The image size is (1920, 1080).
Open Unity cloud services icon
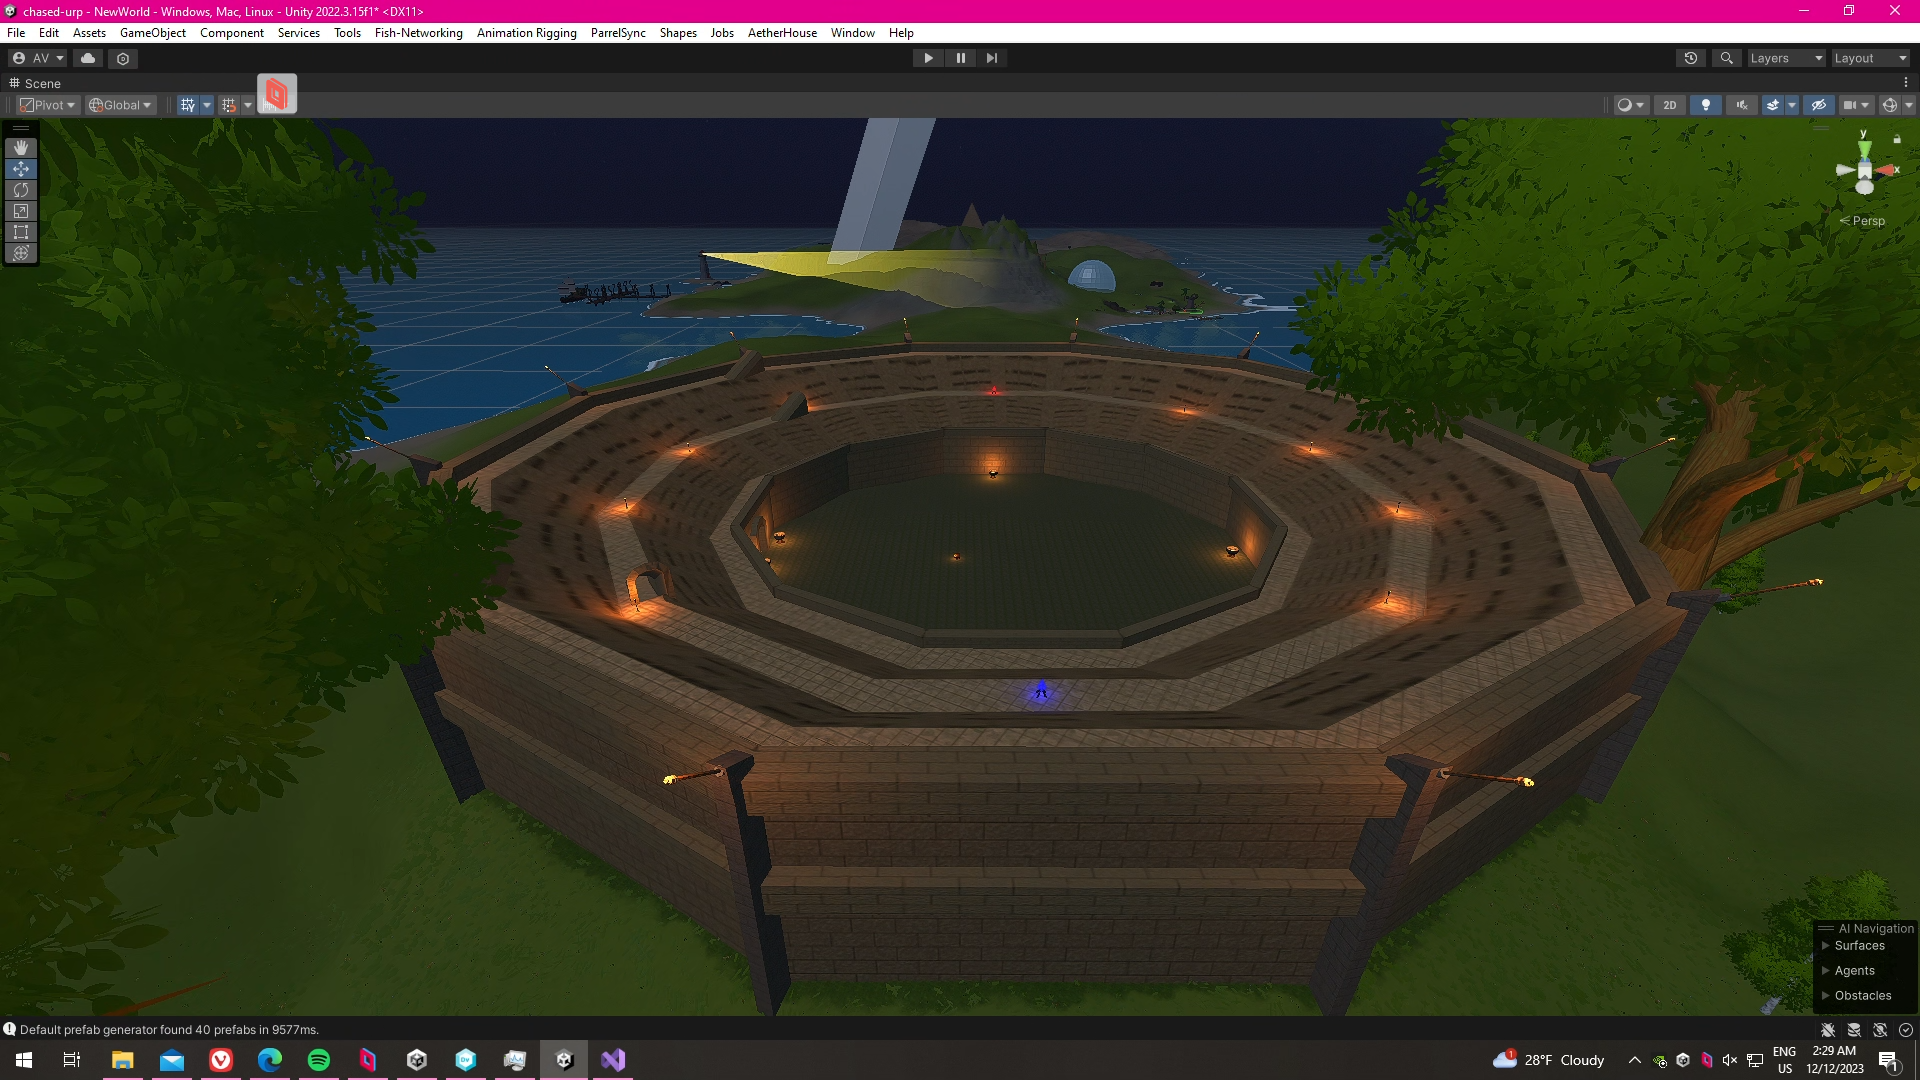(x=88, y=58)
